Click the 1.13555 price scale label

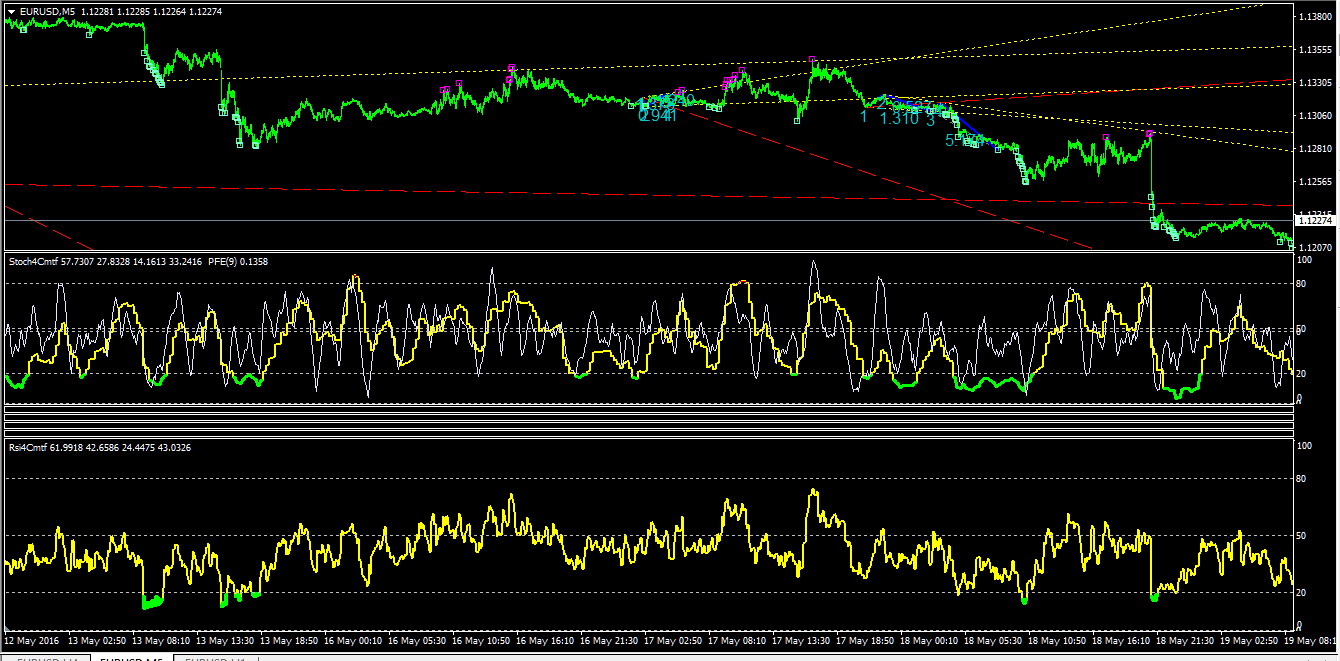pyautogui.click(x=1317, y=50)
